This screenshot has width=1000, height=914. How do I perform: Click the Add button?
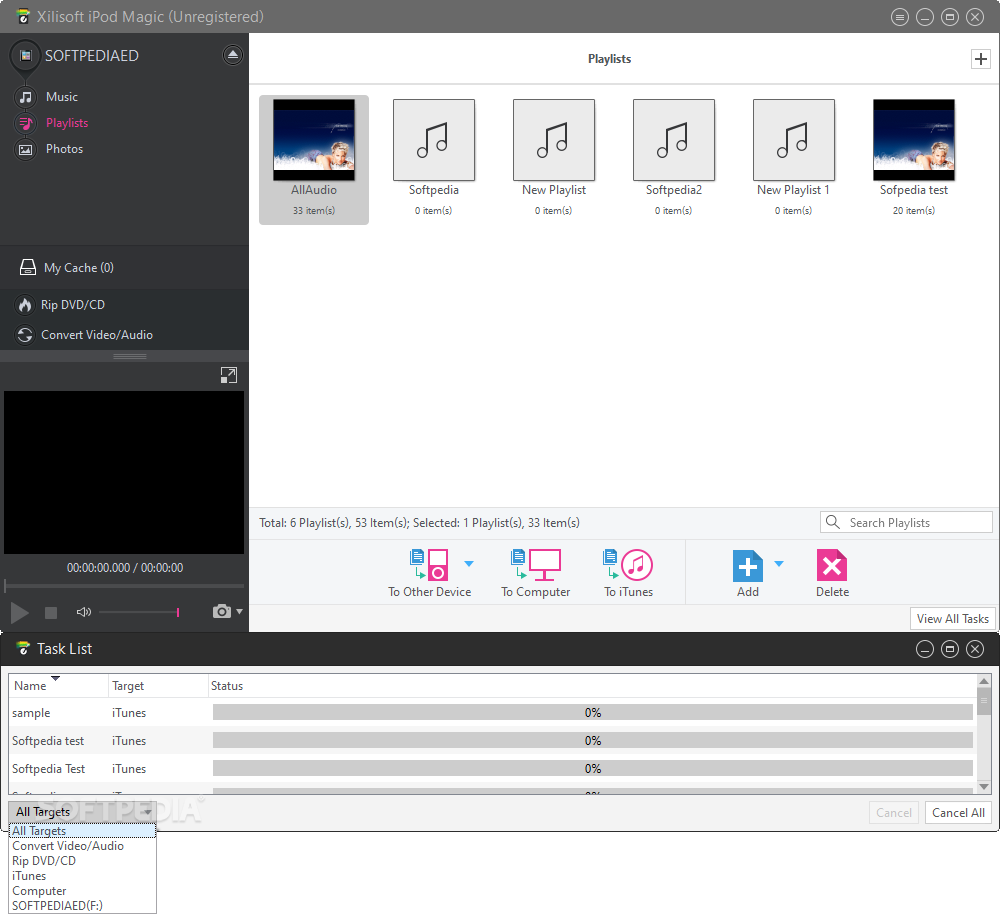747,573
